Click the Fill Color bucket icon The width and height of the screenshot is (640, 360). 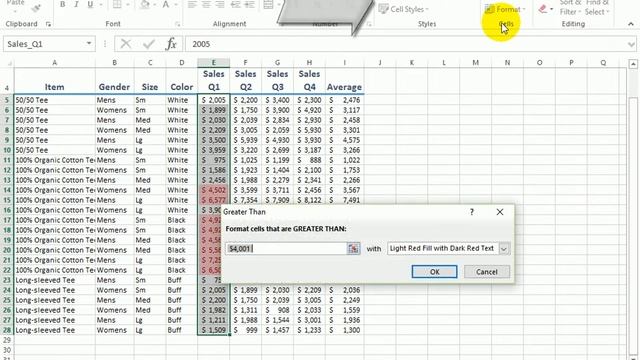144,4
